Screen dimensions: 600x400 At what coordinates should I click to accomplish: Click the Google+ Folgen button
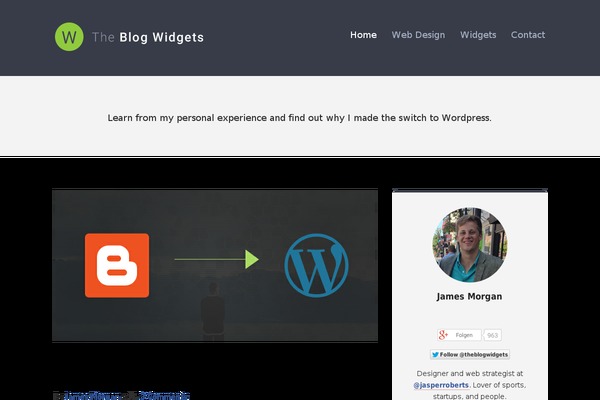[459, 335]
